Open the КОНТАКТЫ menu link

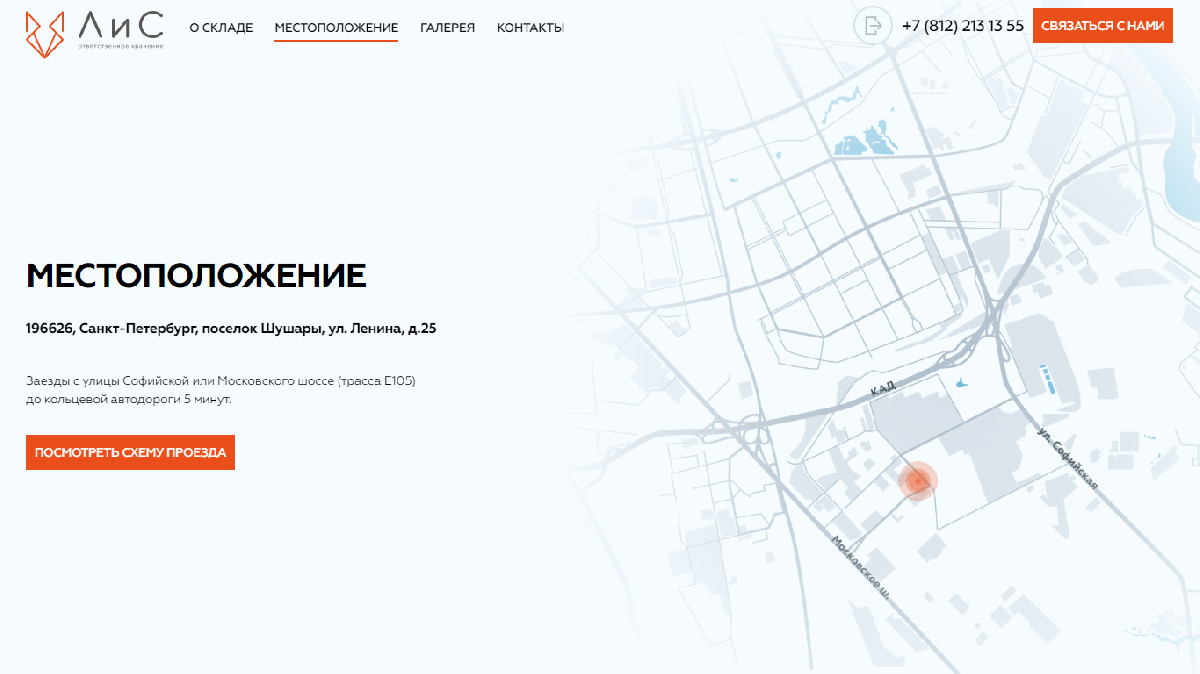530,28
